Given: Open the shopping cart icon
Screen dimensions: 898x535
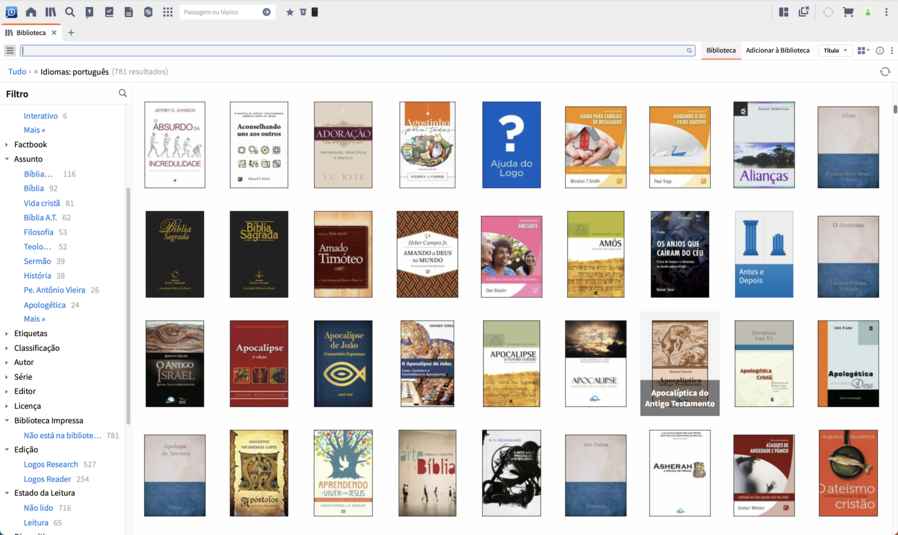Looking at the screenshot, I should tap(848, 12).
